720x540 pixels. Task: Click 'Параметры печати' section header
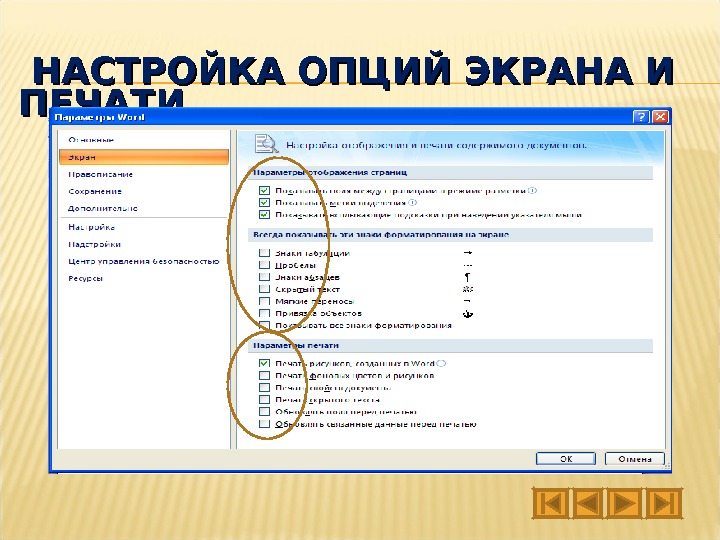pyautogui.click(x=450, y=345)
